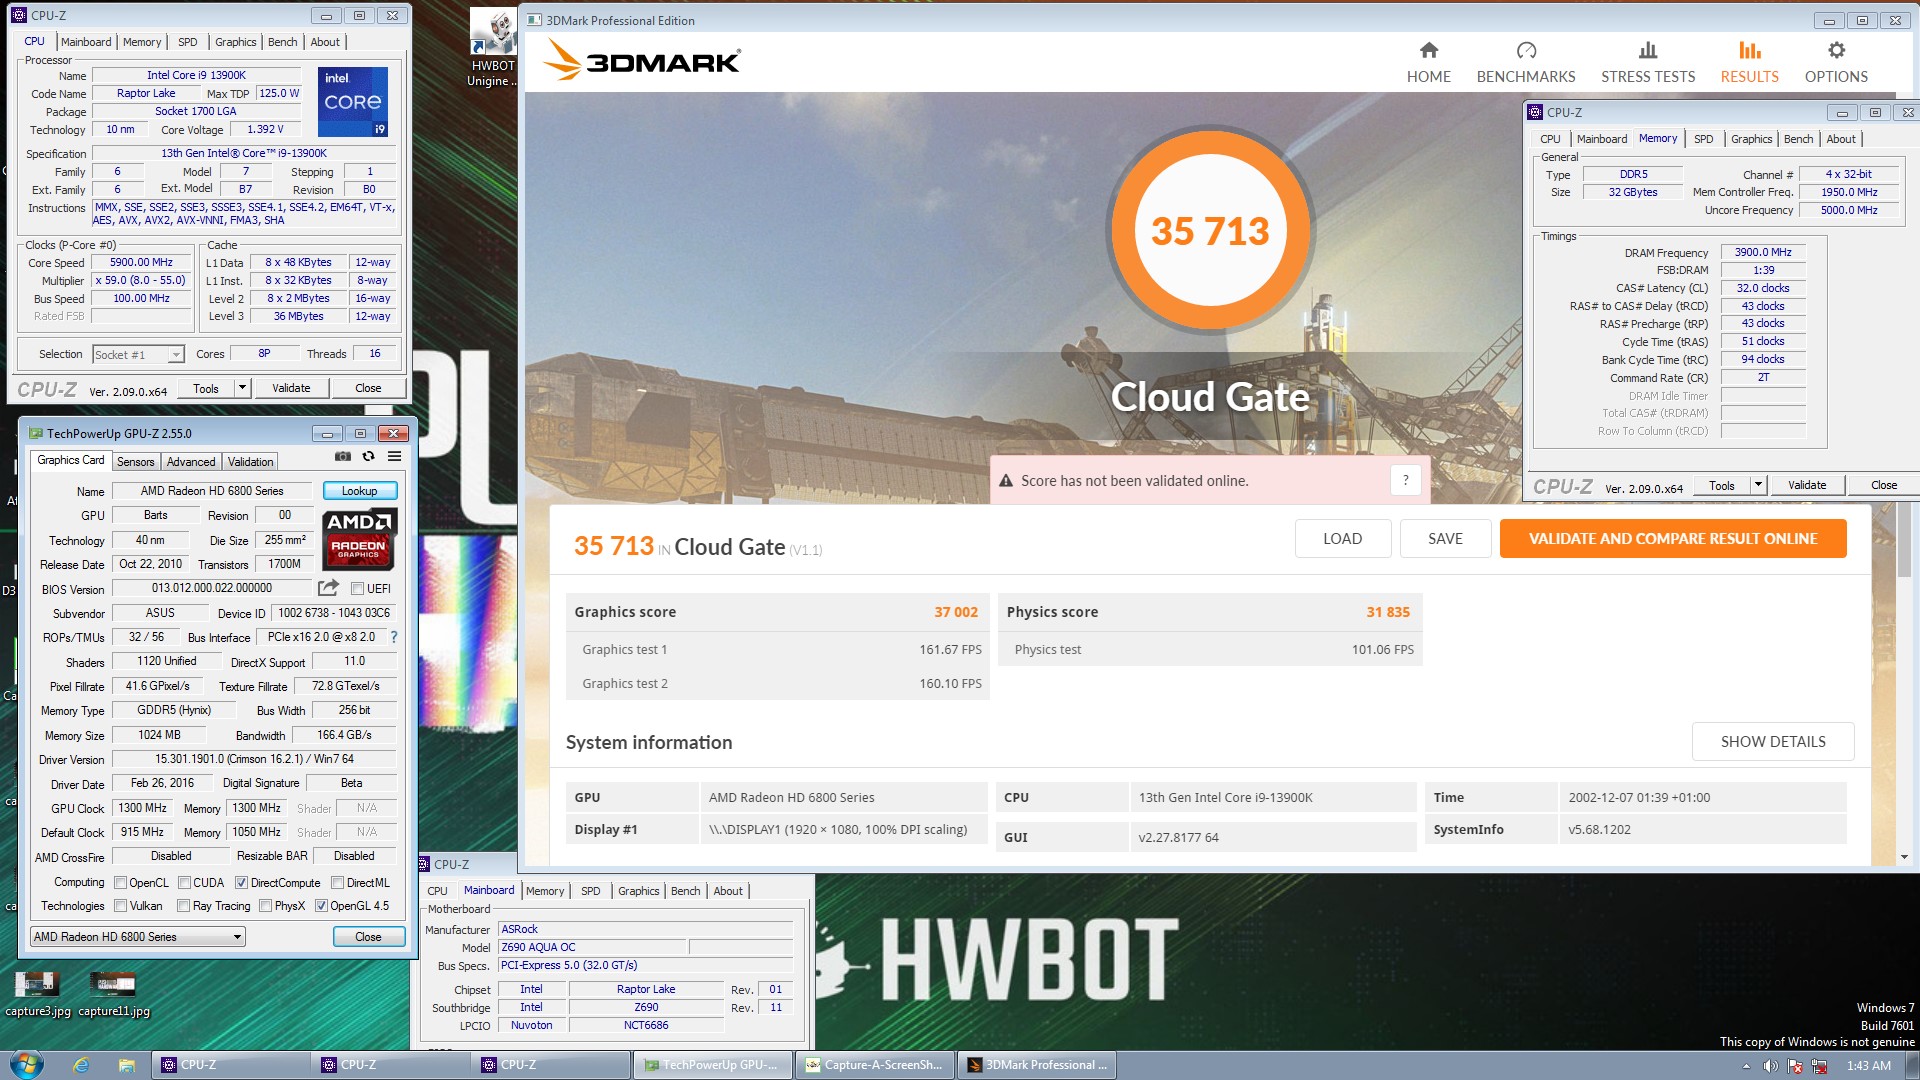Screen dimensions: 1920x1080
Task: Click the Tools button in top-left CPU-Z
Action: 206,388
